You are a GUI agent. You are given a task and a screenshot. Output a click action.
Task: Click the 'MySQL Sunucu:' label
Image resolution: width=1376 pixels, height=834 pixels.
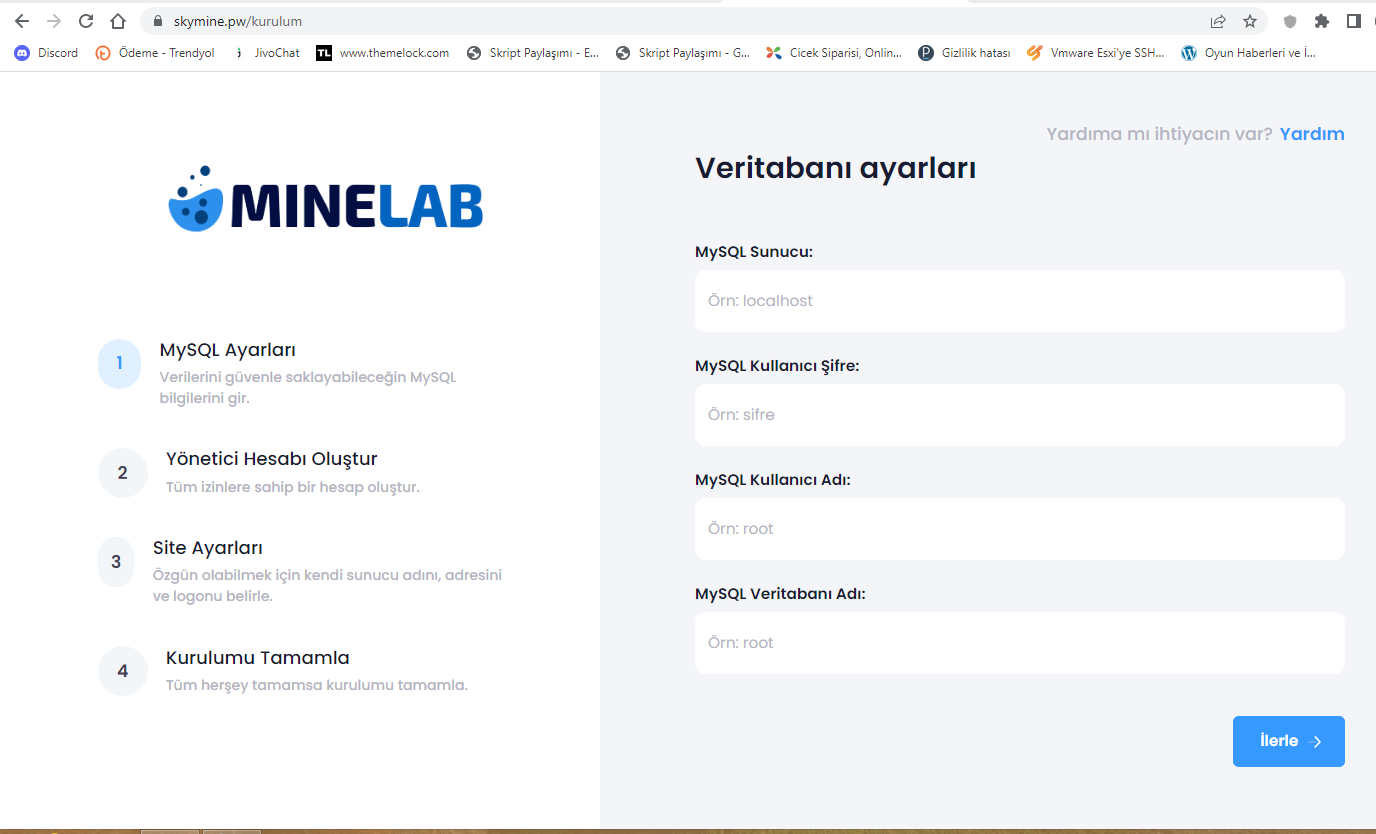754,252
